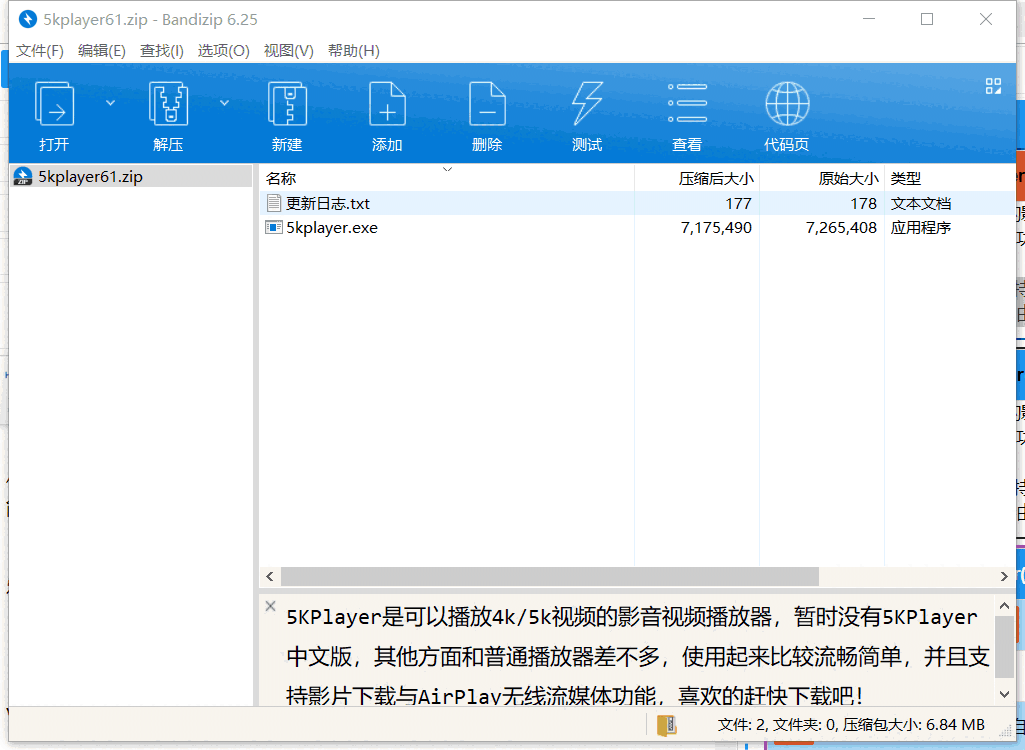
Task: Open the Help (帮助) menu
Action: pyautogui.click(x=353, y=51)
